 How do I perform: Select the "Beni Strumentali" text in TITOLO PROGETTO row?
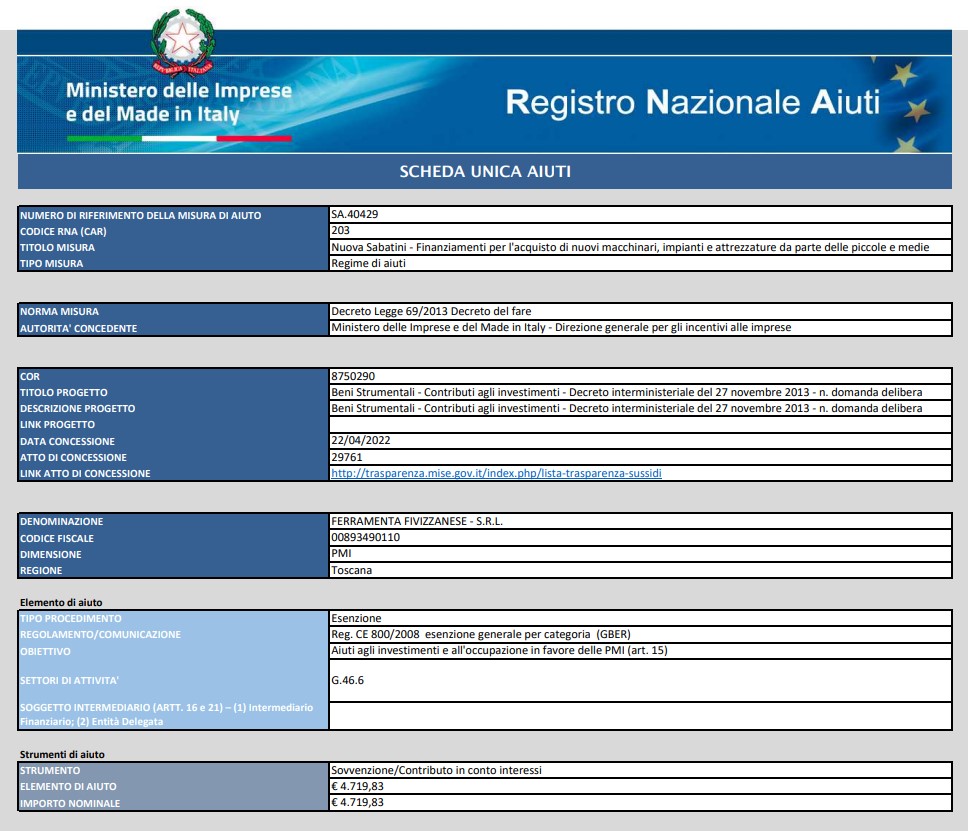(x=627, y=392)
